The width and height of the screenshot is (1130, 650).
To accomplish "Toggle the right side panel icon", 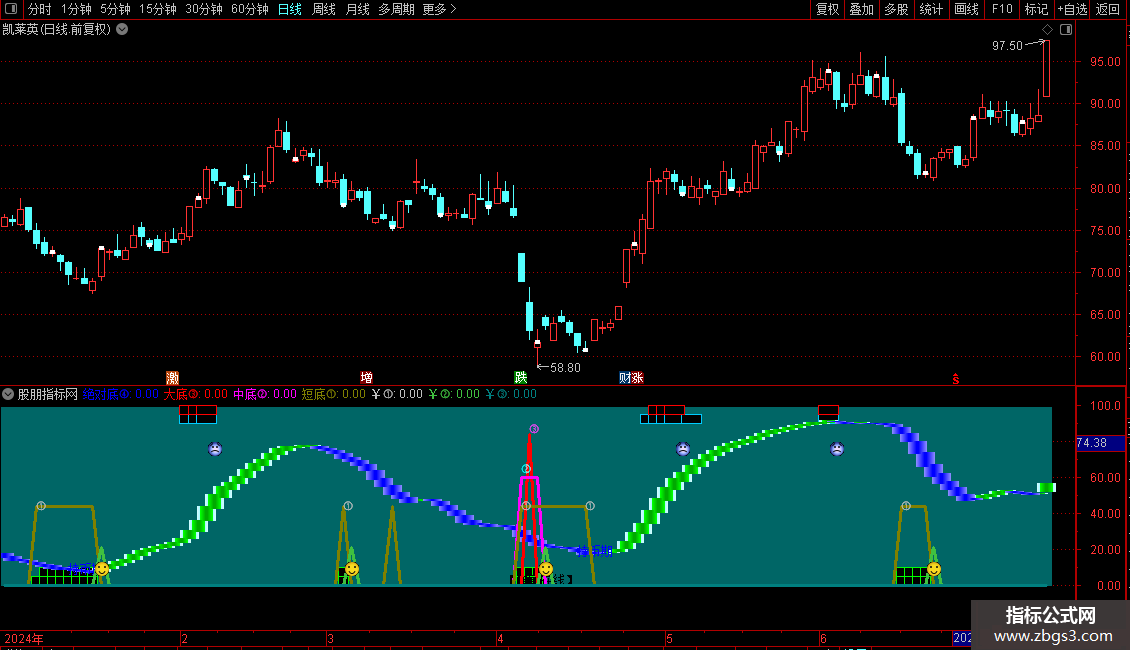I will pyautogui.click(x=1066, y=30).
